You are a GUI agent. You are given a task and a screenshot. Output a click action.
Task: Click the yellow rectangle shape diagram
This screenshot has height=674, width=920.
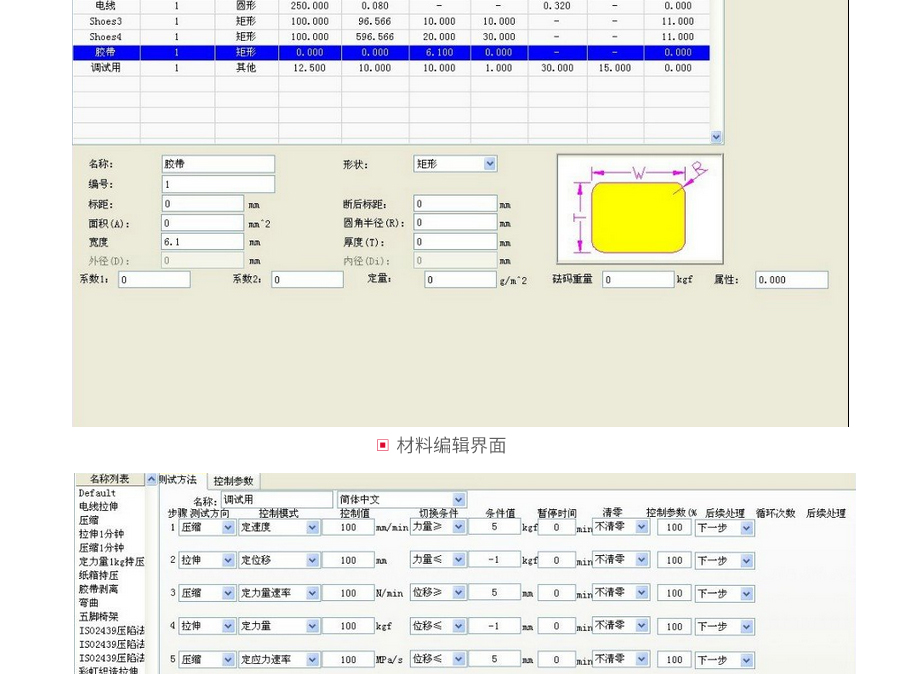pos(637,214)
